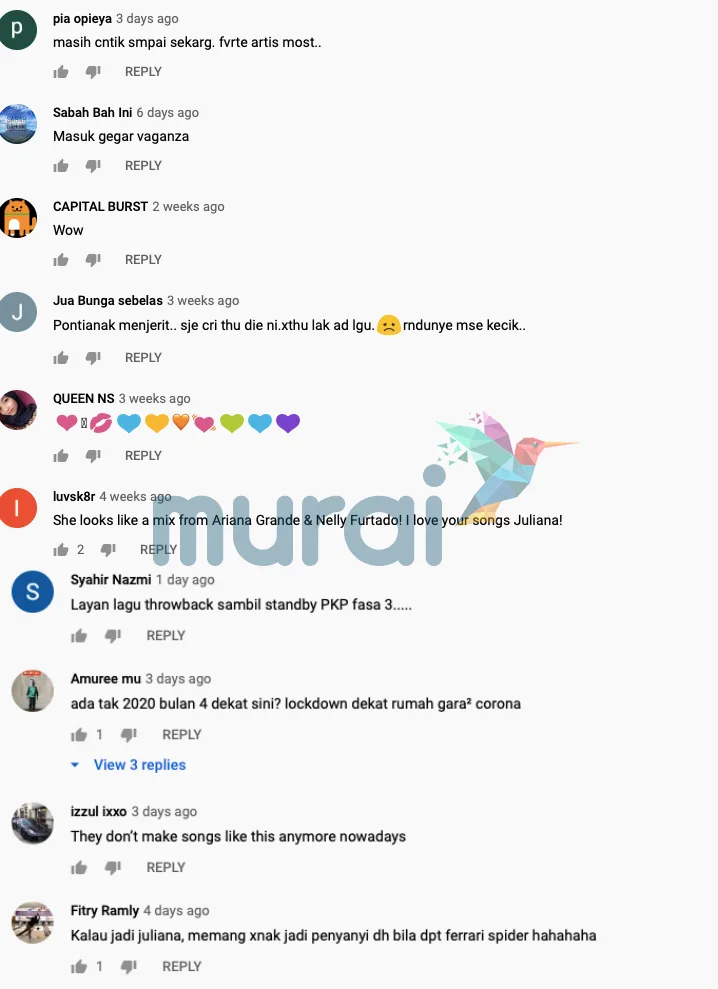Open Sabah Bah Ini's channel avatar
The width and height of the screenshot is (718, 989).
pos(17,124)
